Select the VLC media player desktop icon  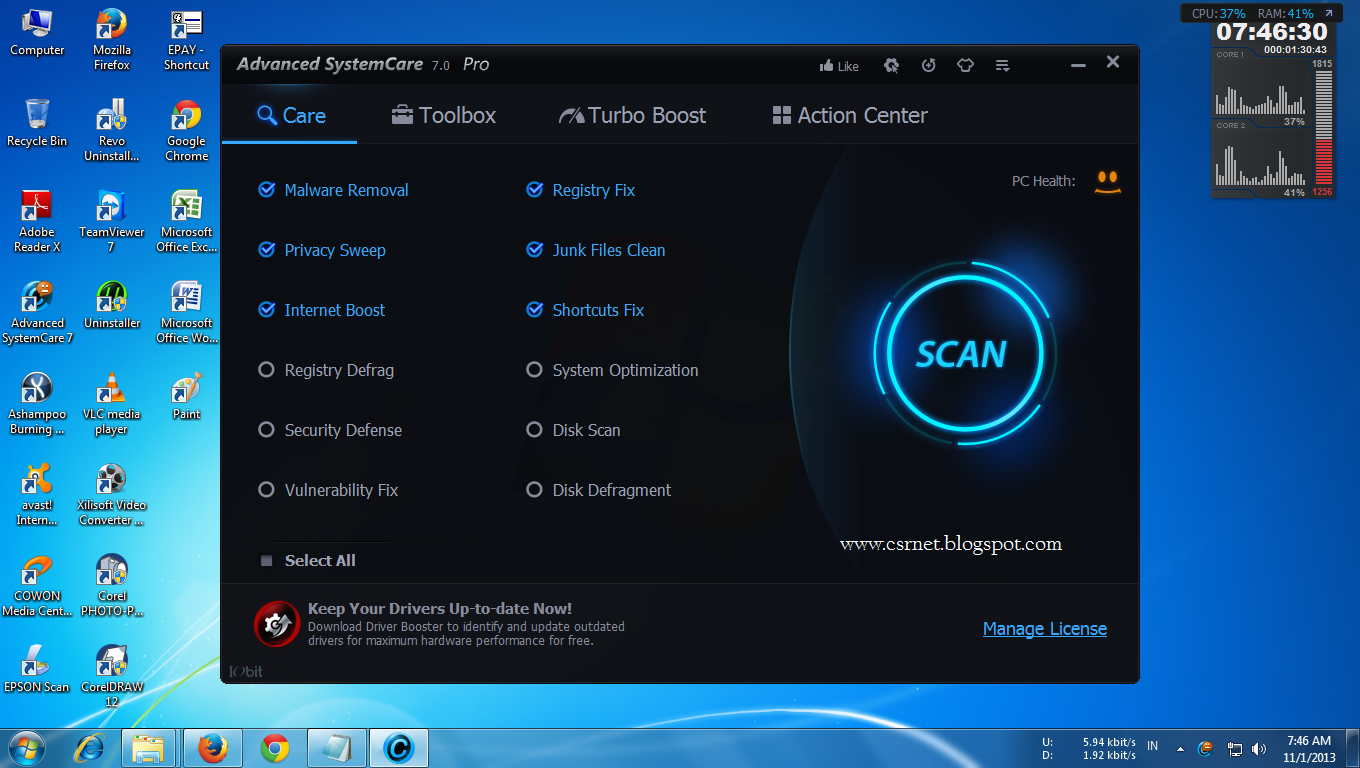click(x=112, y=404)
